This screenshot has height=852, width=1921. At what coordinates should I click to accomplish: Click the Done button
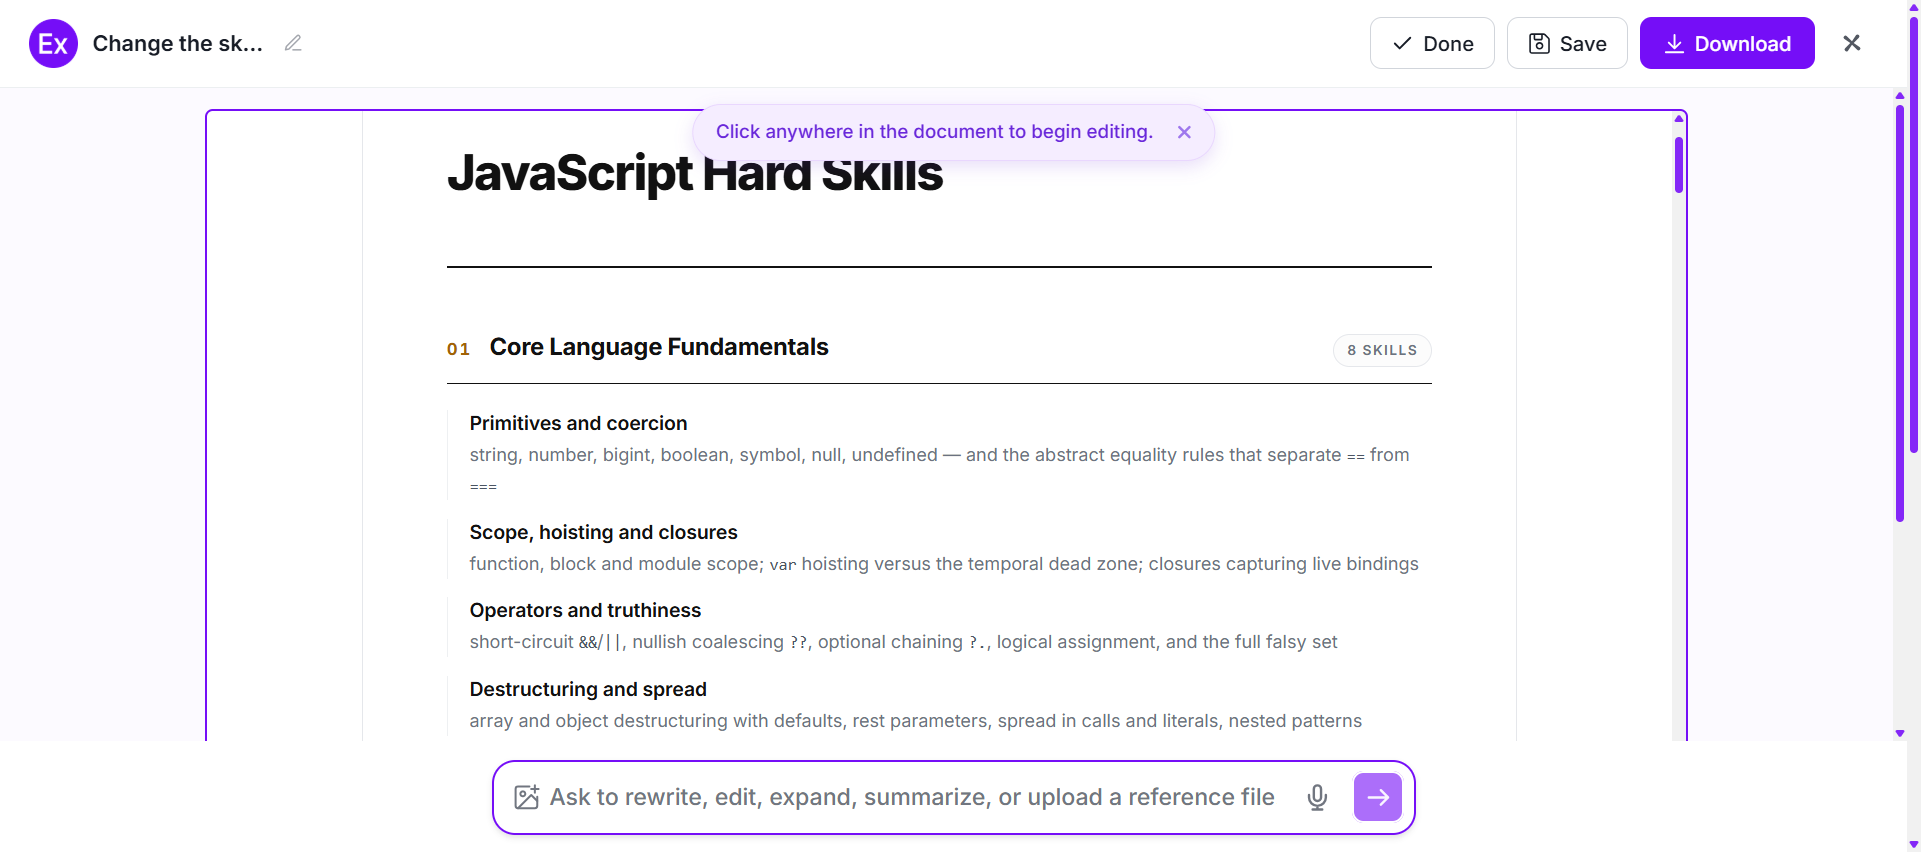(x=1432, y=43)
